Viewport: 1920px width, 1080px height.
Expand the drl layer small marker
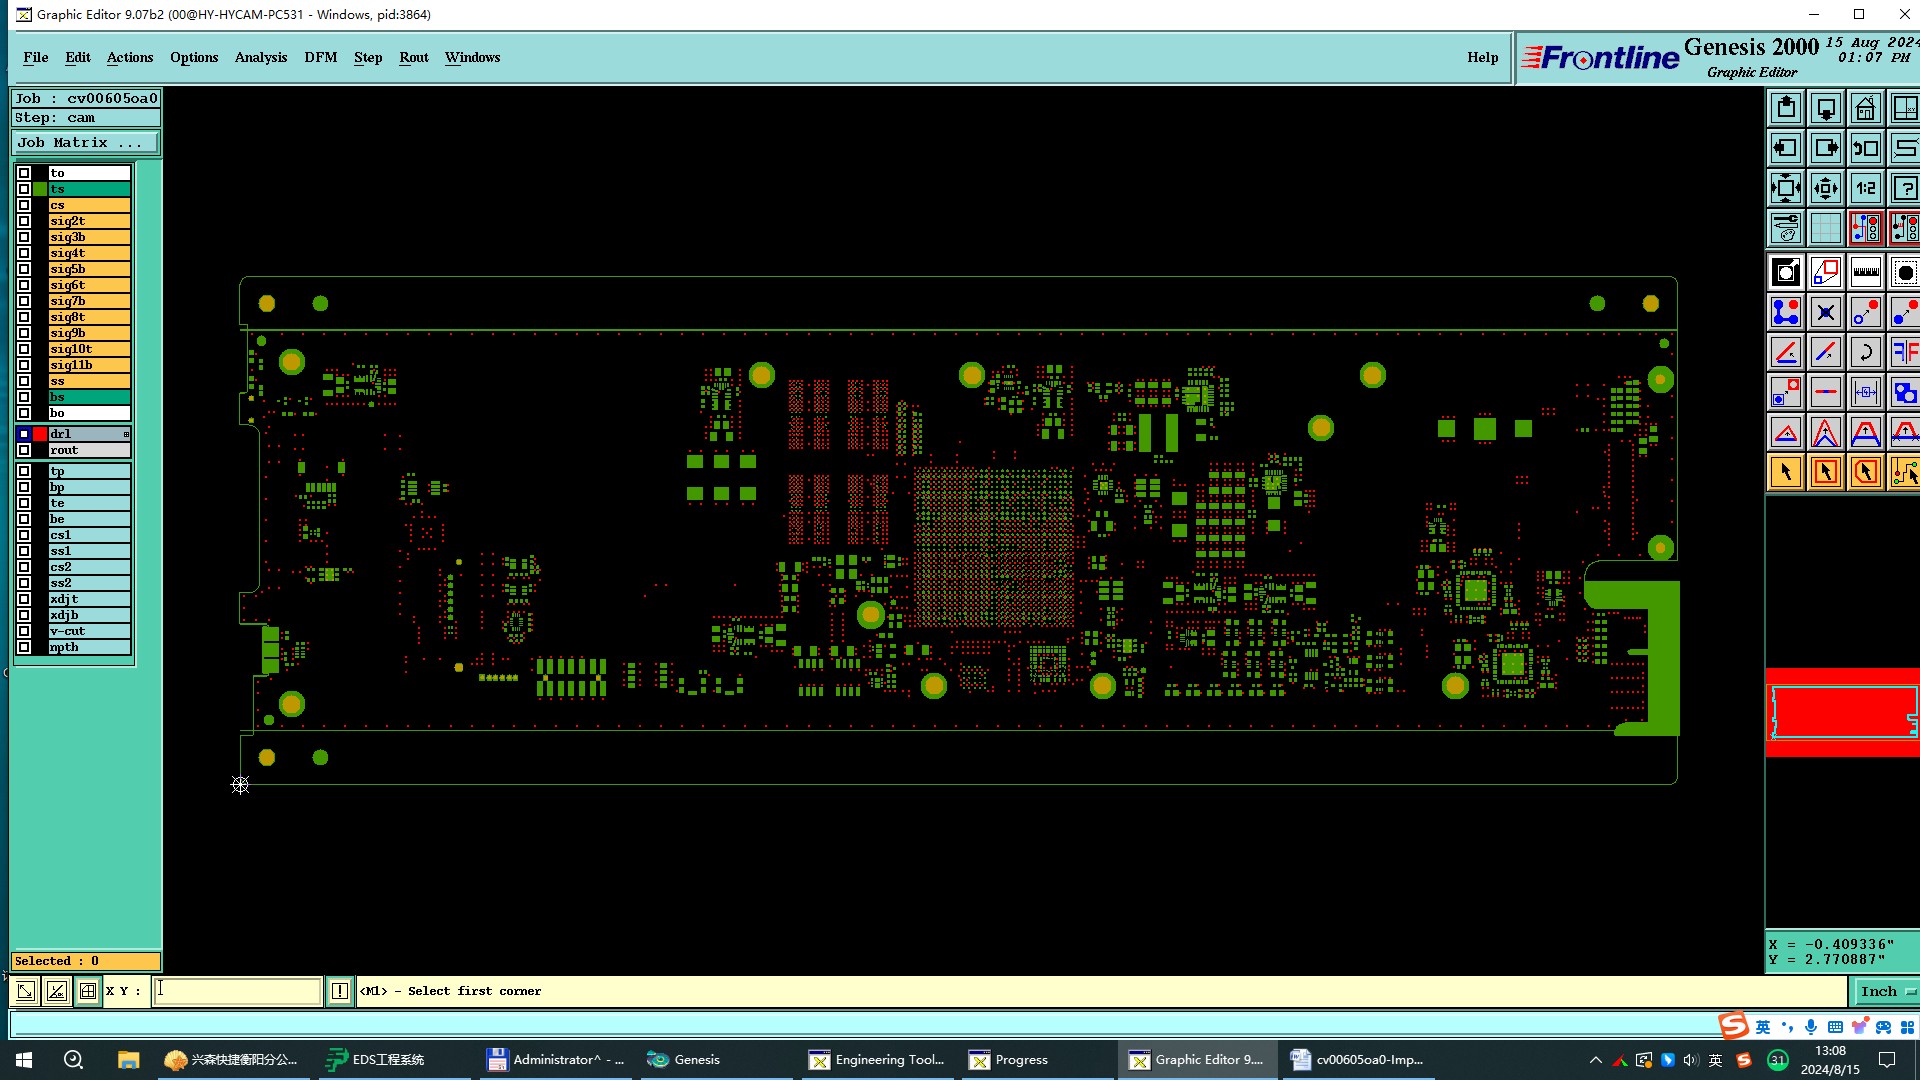pyautogui.click(x=126, y=434)
